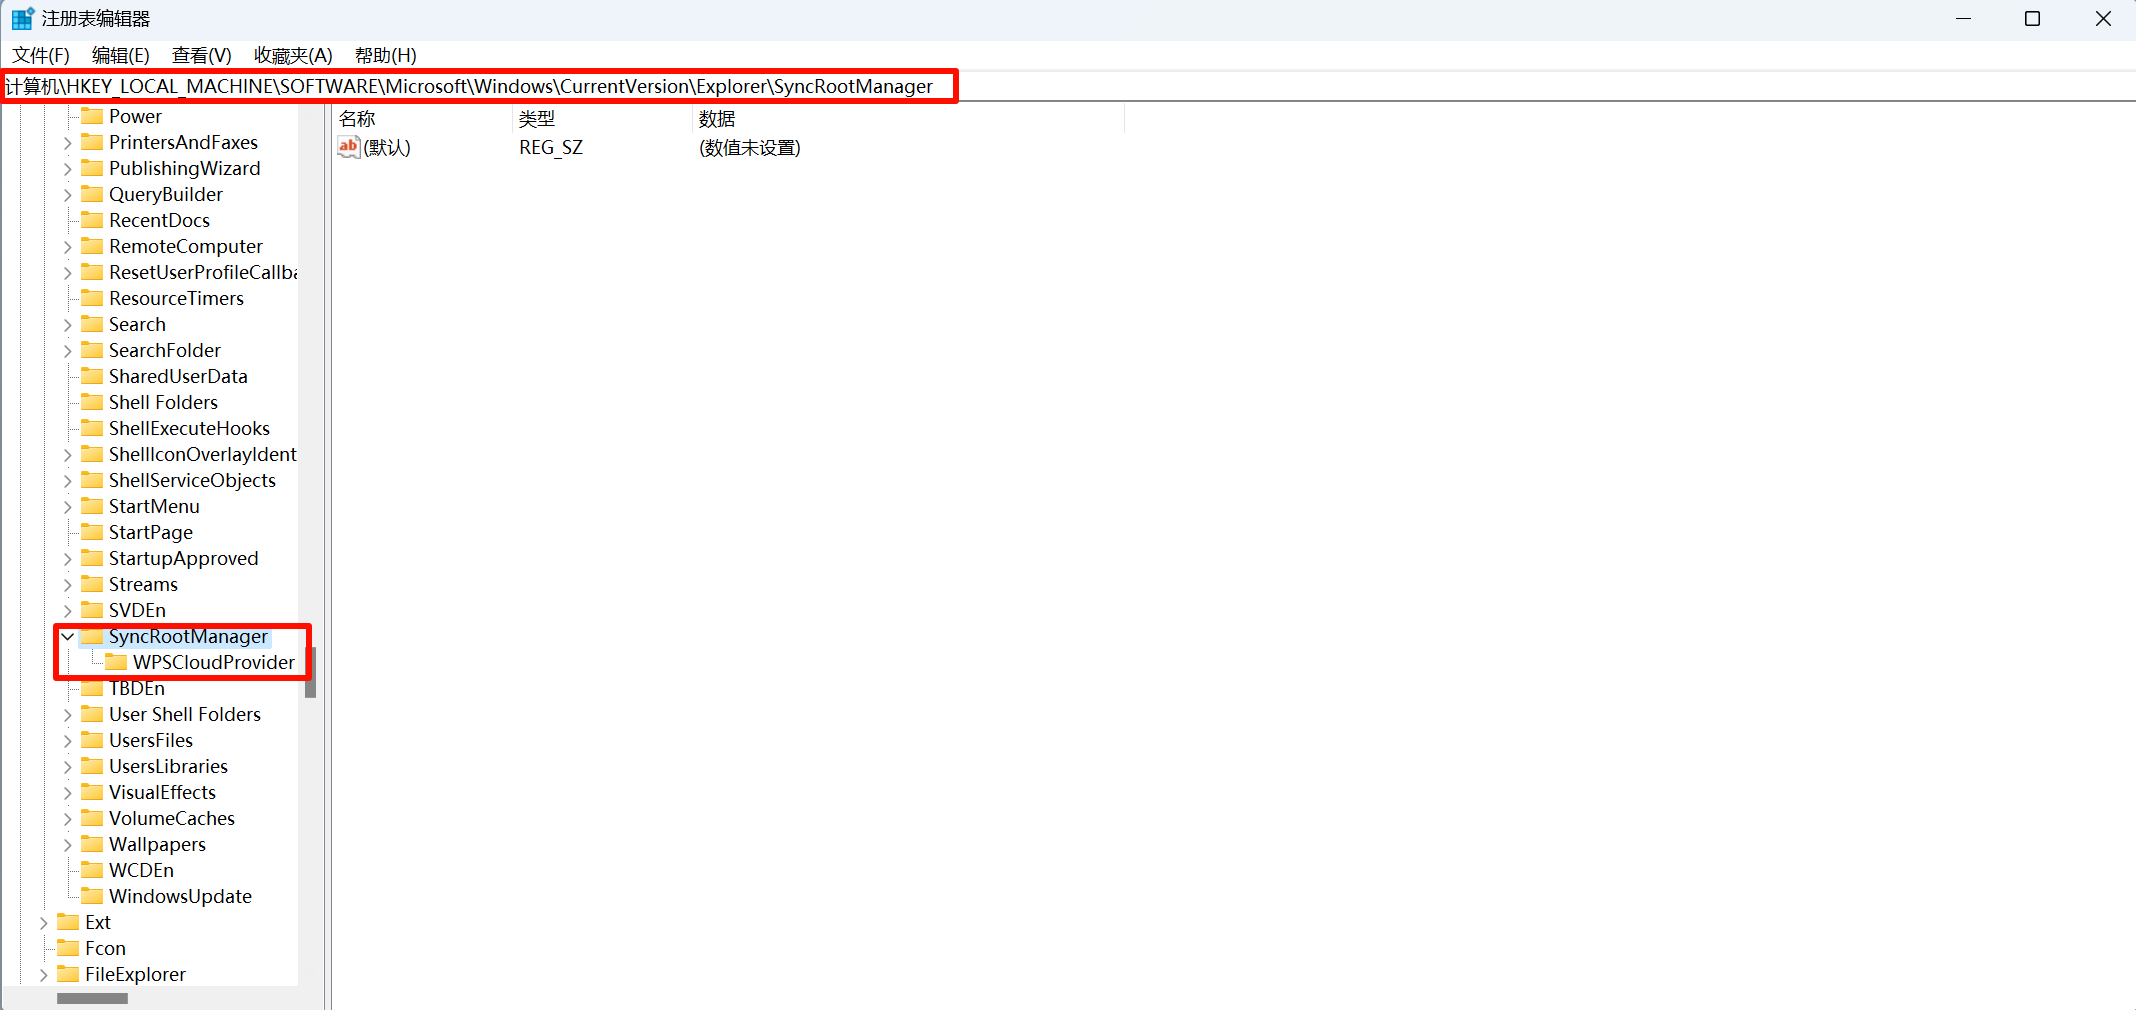Minimize the Registry Editor window

[1964, 18]
